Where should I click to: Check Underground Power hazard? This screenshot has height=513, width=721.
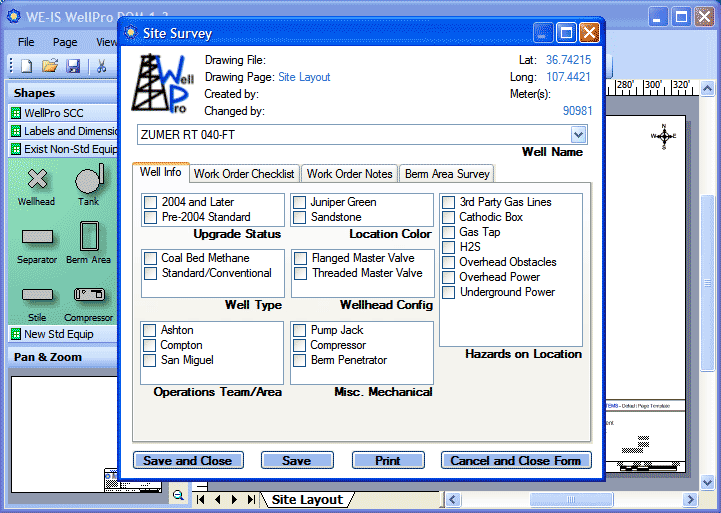(x=448, y=292)
